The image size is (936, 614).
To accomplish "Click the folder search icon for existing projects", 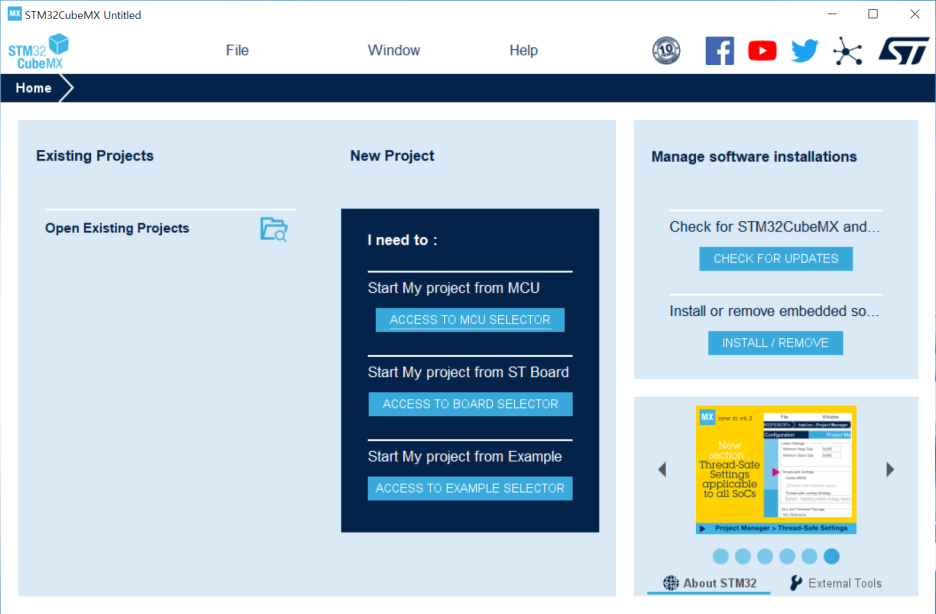I will click(274, 230).
